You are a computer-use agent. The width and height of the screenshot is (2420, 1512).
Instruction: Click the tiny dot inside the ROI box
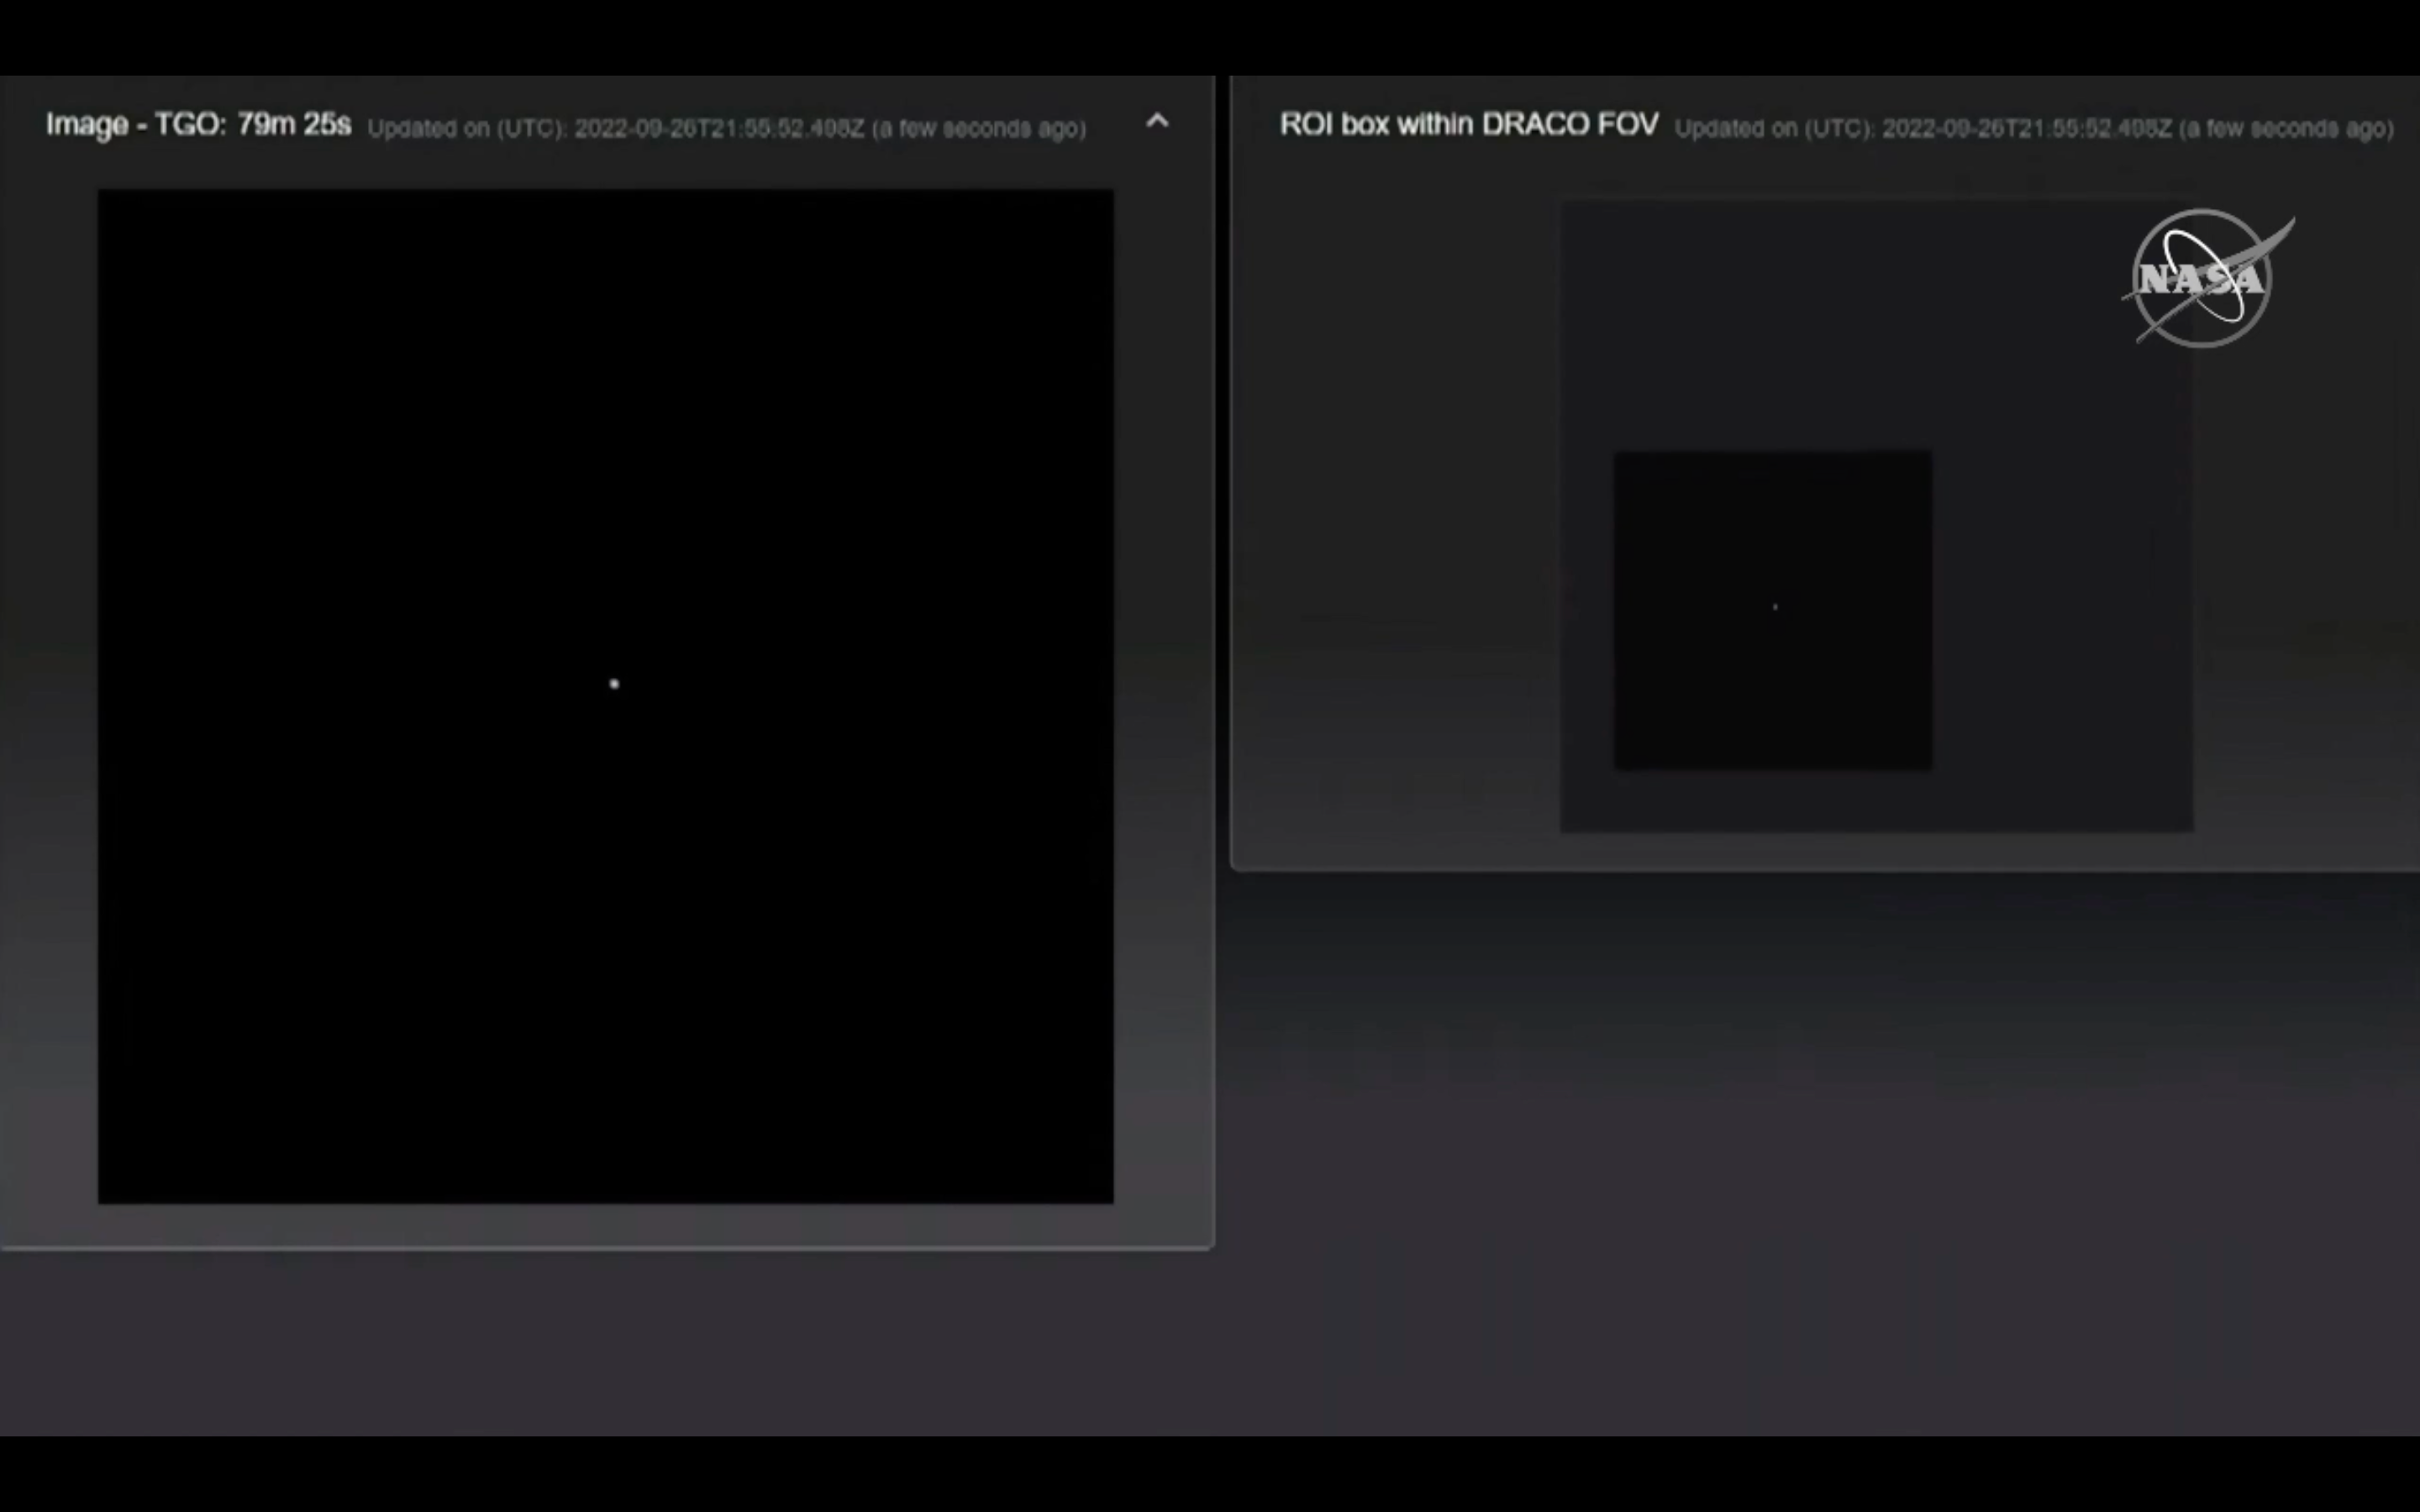click(1775, 607)
